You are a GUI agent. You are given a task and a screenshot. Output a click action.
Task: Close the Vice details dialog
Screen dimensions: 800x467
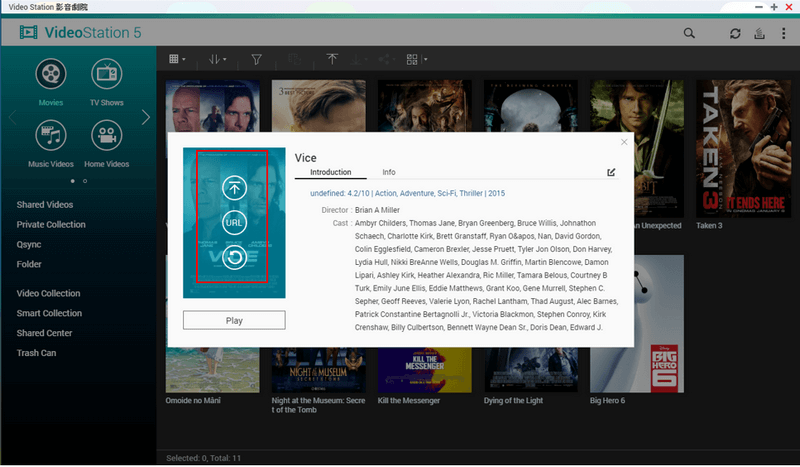coord(624,142)
